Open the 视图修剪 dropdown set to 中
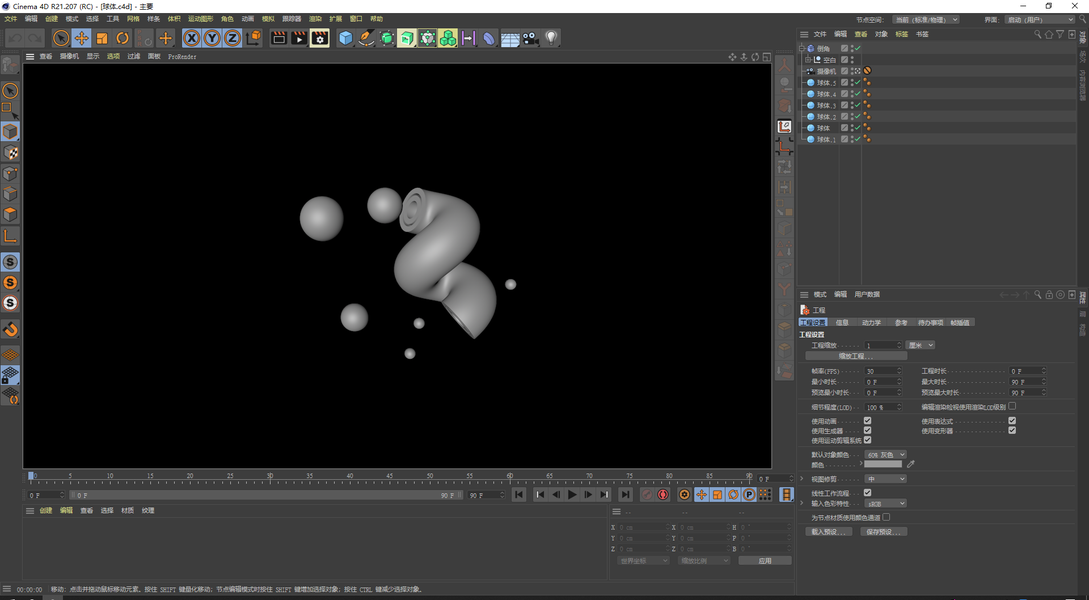Viewport: 1089px width, 600px height. 886,479
